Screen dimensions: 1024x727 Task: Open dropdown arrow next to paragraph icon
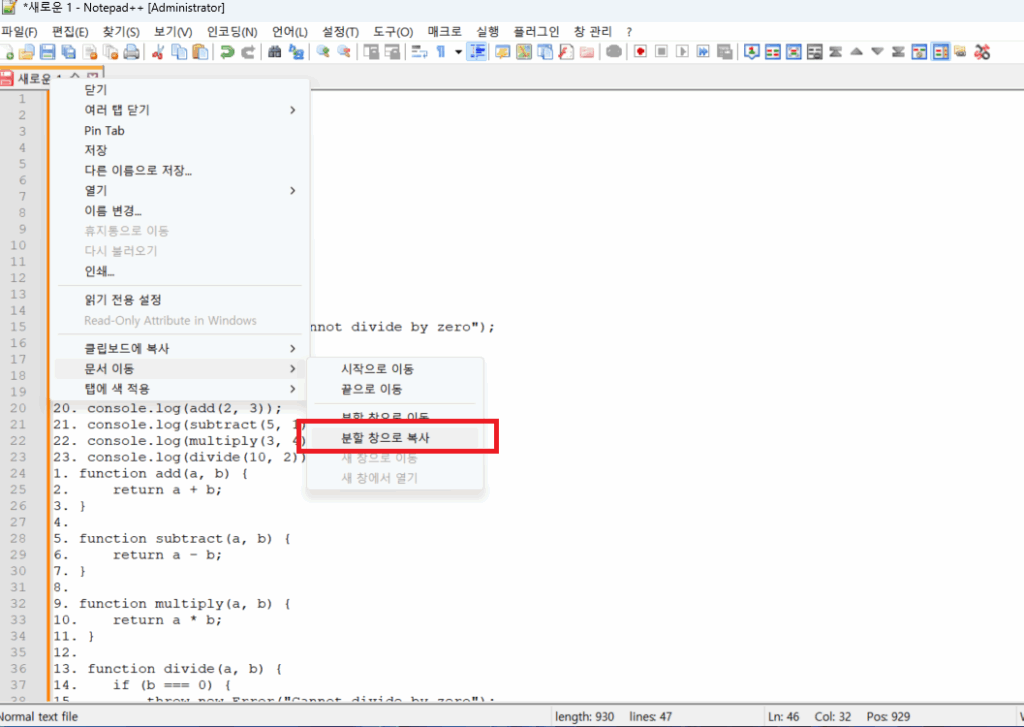459,52
